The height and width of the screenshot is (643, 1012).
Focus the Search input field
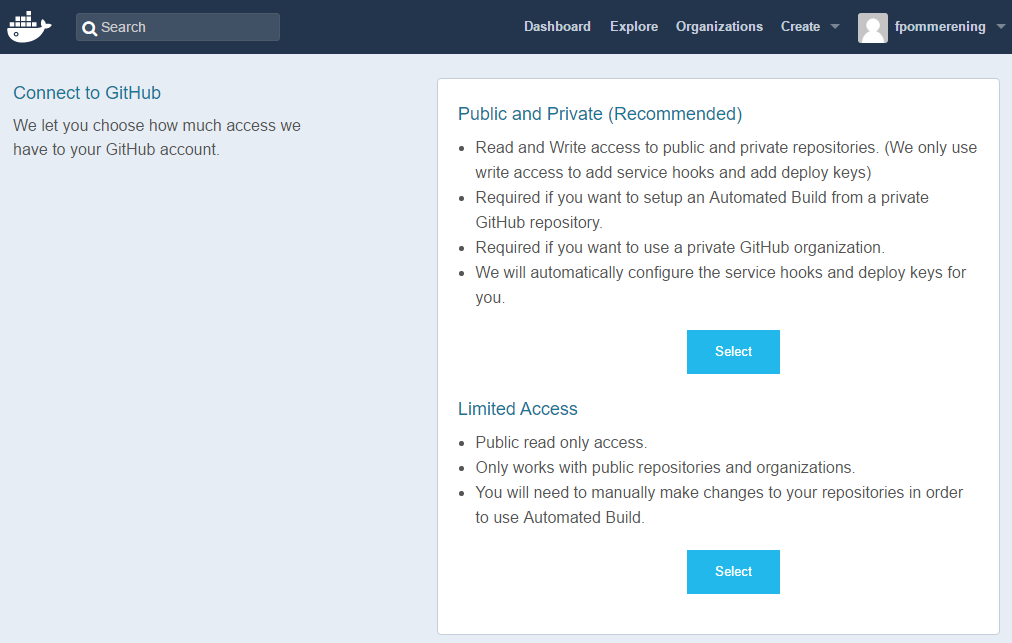[x=177, y=27]
